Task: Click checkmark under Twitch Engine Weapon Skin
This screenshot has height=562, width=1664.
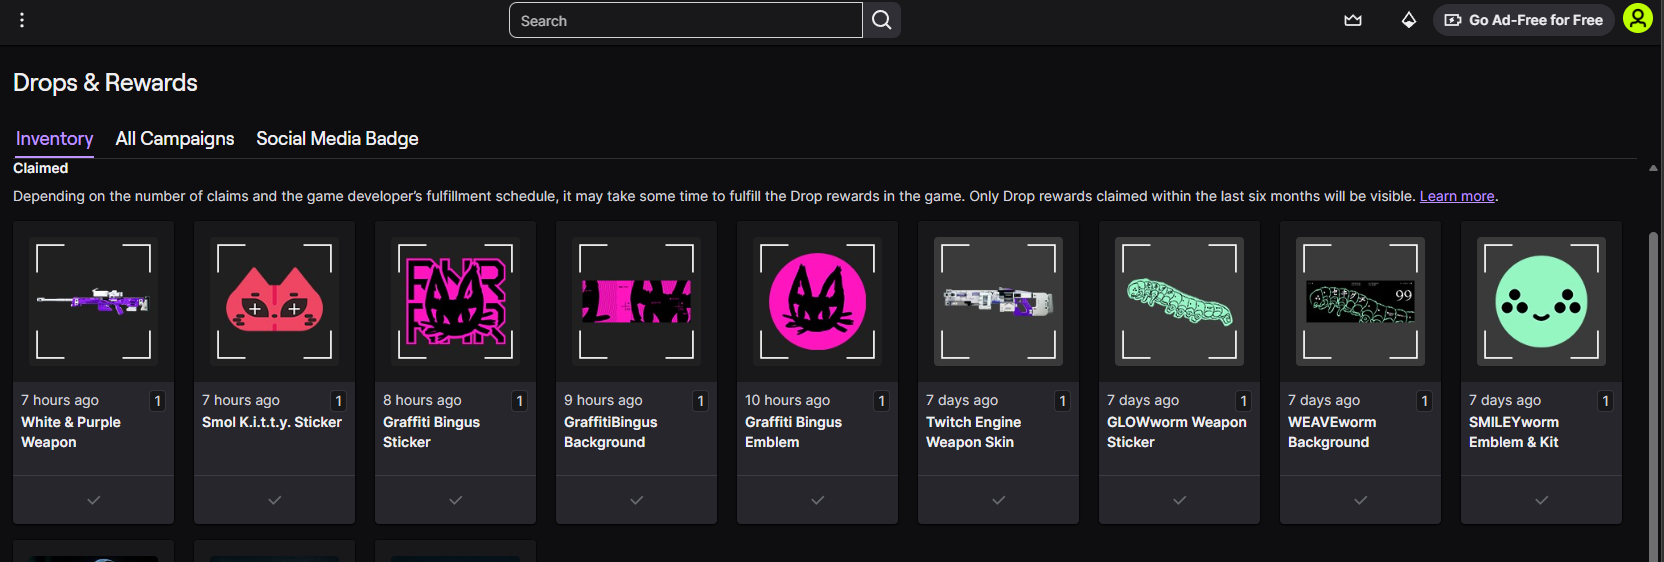Action: pyautogui.click(x=998, y=500)
